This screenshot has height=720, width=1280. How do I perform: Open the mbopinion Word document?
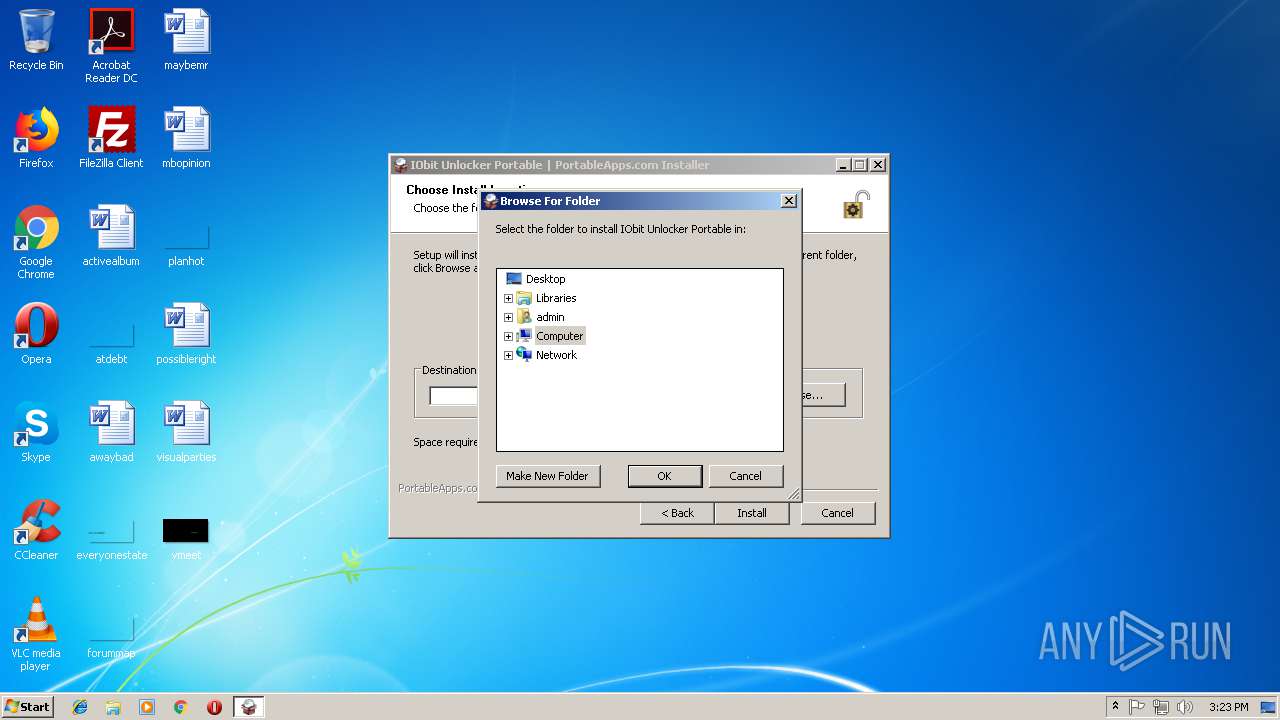[186, 138]
